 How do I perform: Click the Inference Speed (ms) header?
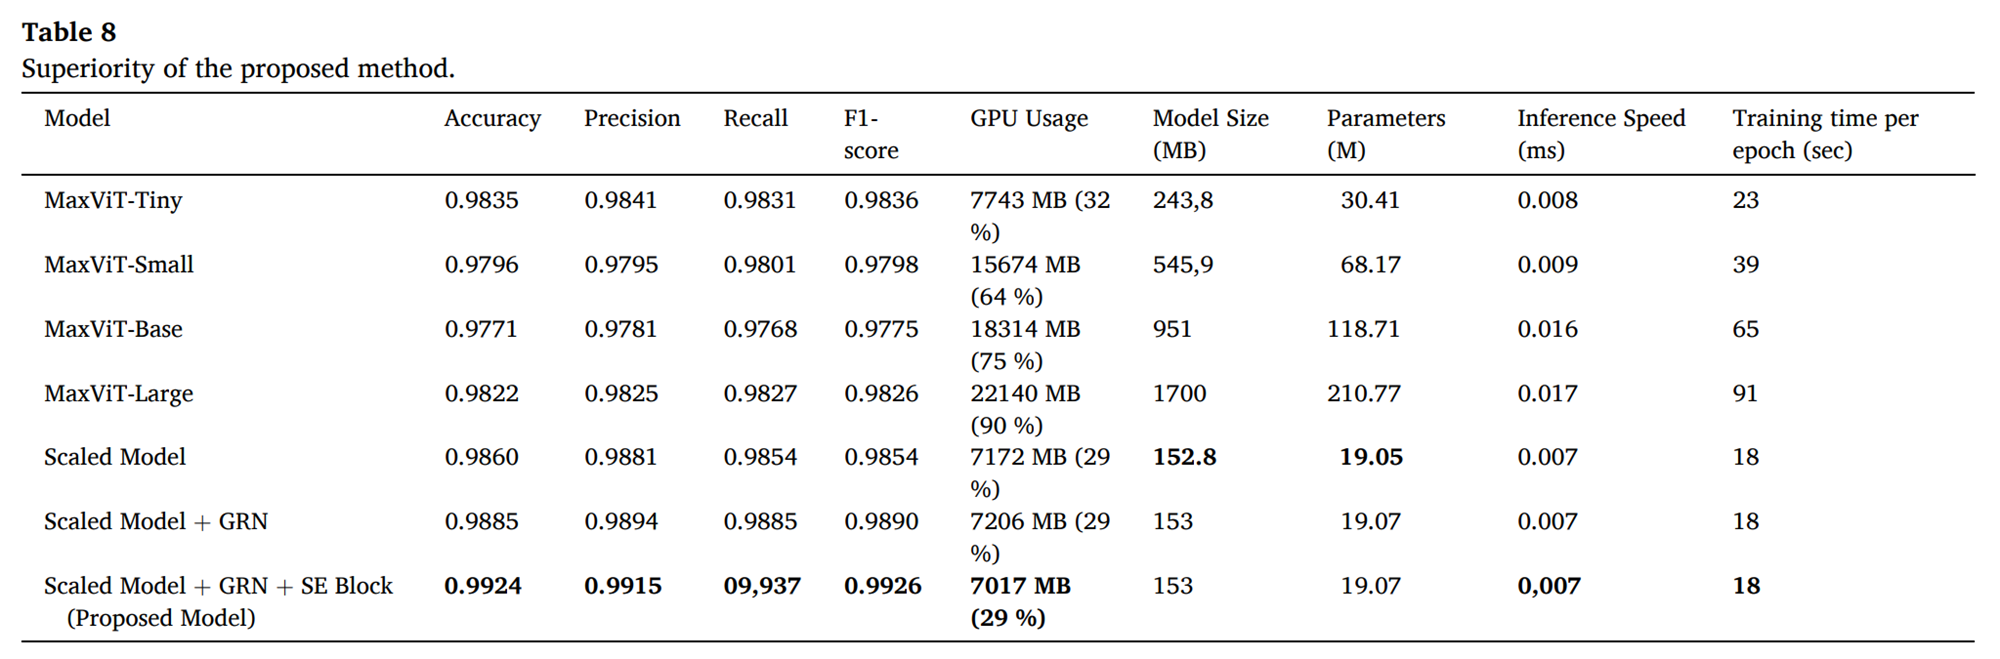(x=1600, y=133)
